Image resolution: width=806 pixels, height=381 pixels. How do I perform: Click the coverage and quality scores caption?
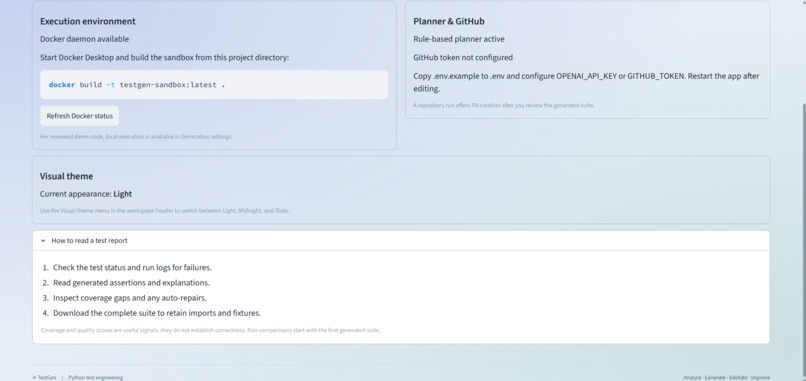click(x=210, y=330)
